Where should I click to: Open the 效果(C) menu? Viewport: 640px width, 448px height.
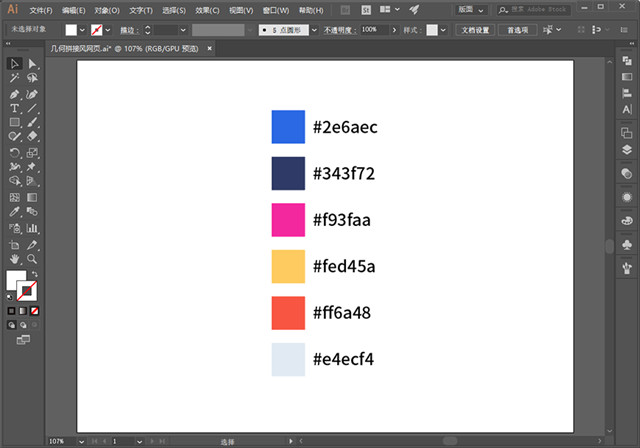pos(208,9)
